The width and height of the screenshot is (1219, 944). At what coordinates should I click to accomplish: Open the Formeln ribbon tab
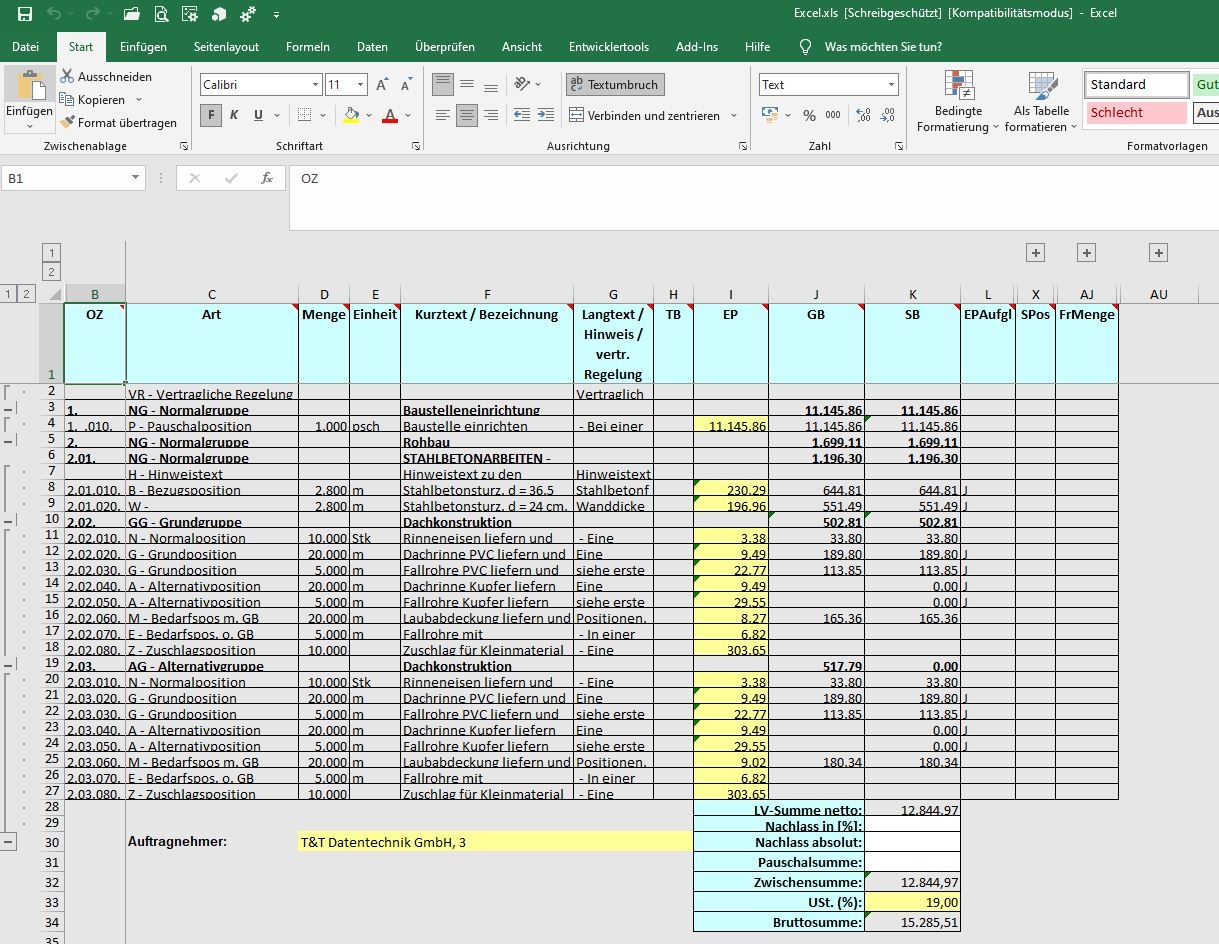[307, 47]
